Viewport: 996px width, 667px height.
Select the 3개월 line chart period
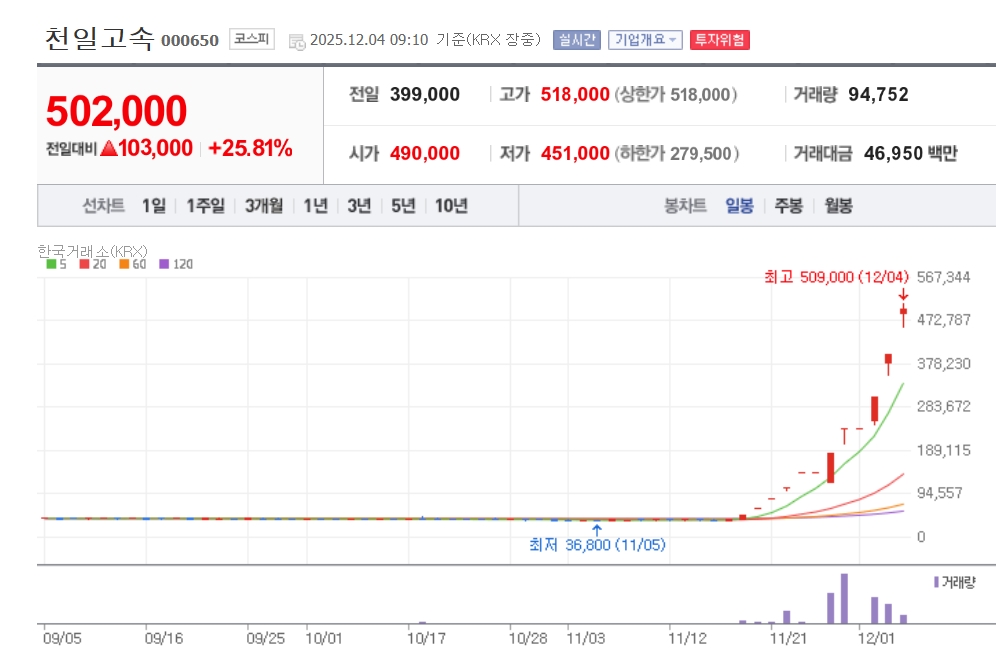pos(264,206)
